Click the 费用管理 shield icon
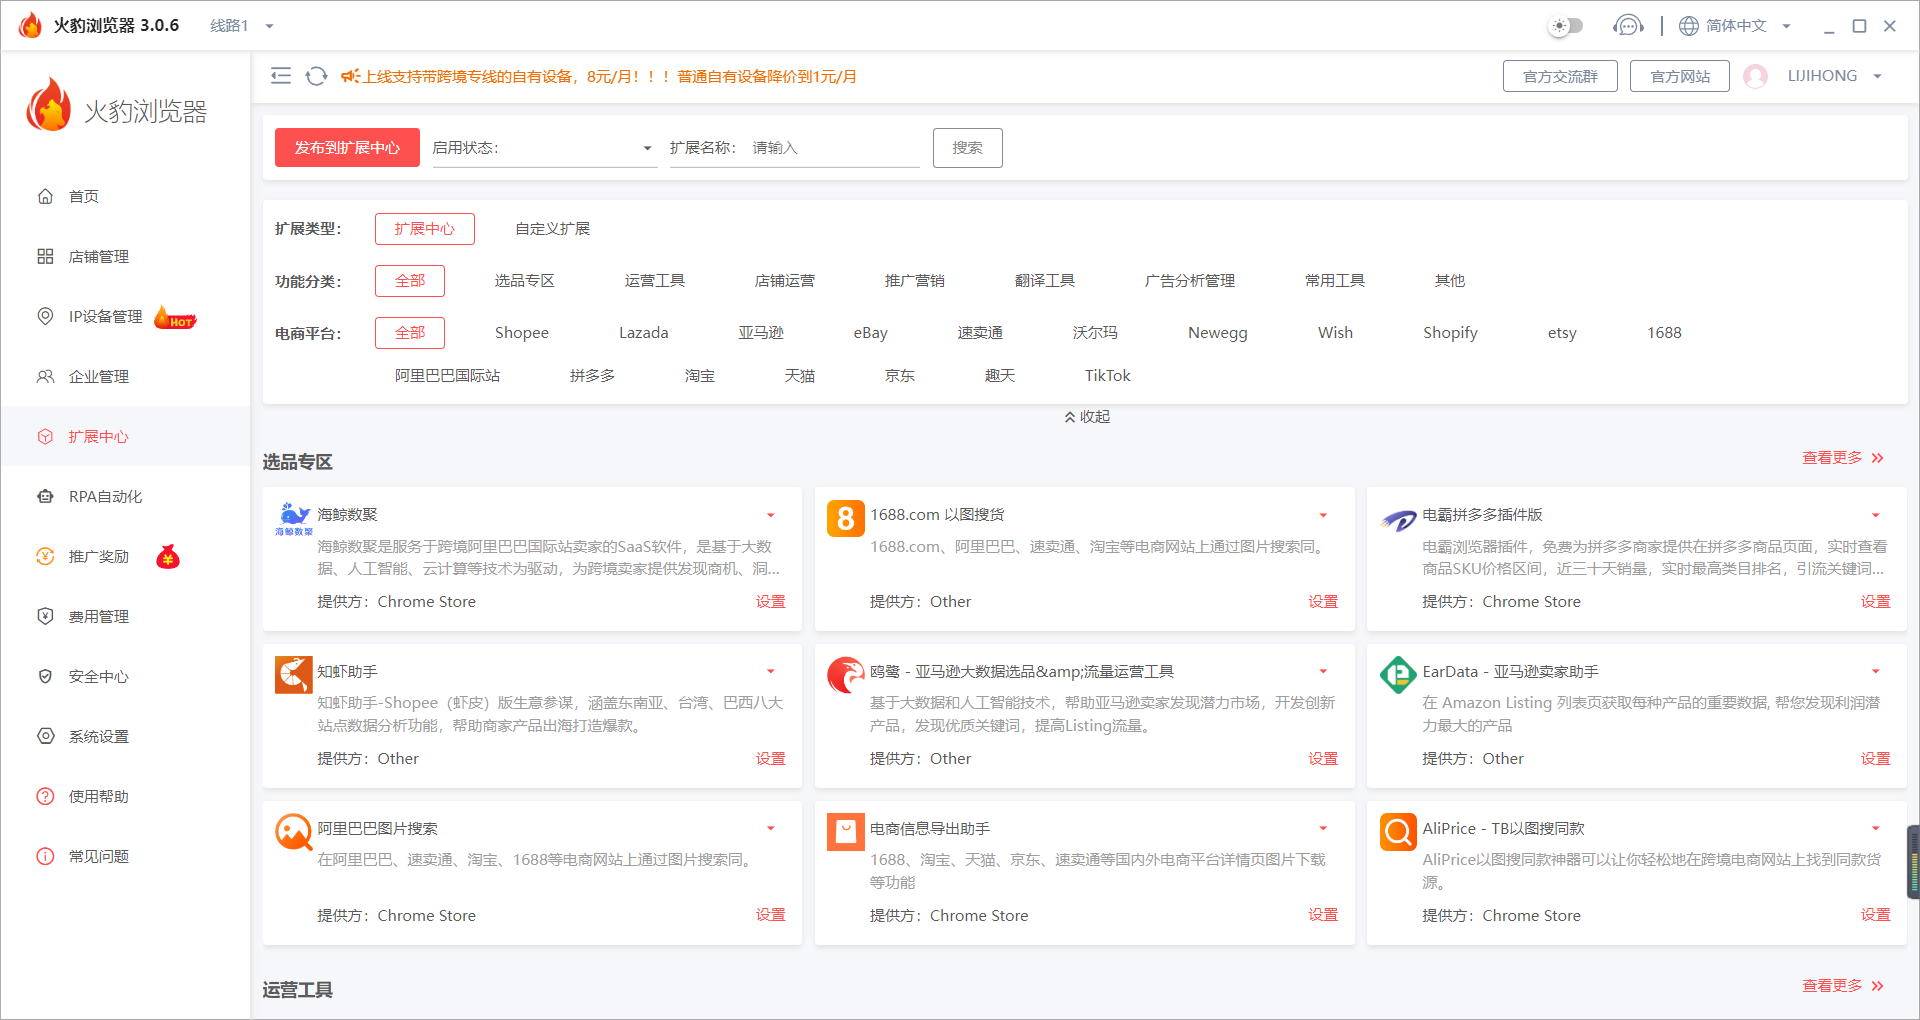This screenshot has height=1020, width=1920. (x=45, y=616)
